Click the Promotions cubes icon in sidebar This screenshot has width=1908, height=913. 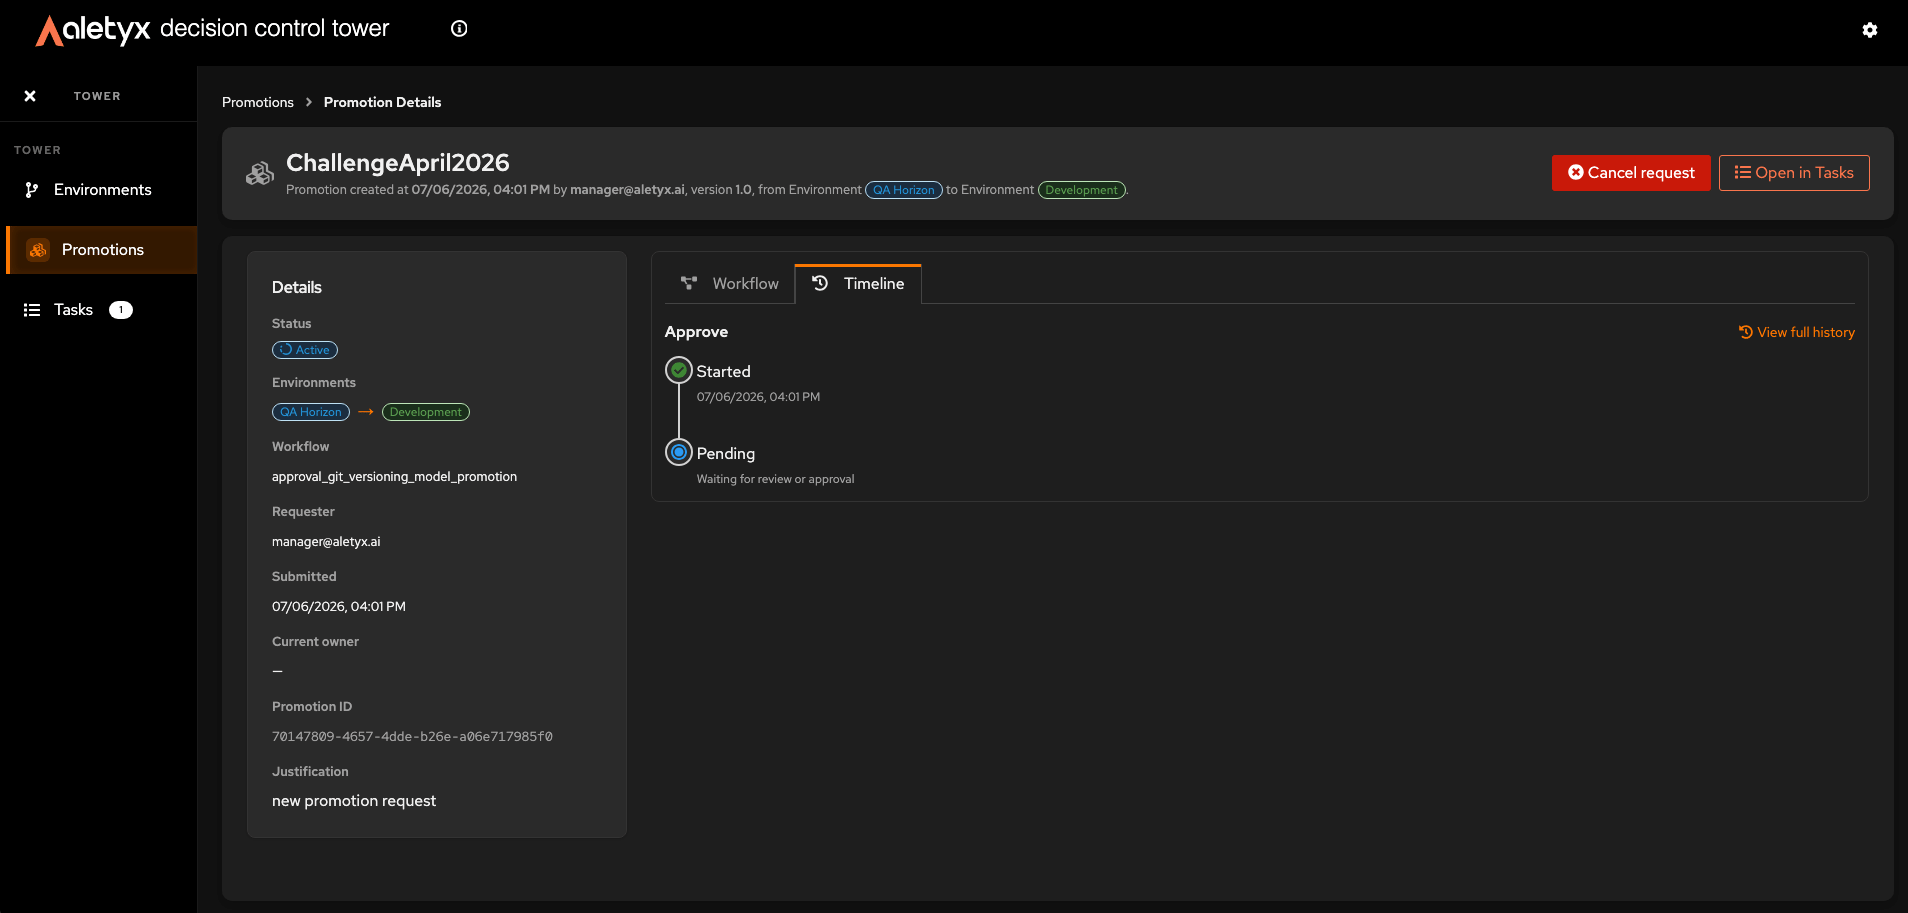tap(38, 250)
